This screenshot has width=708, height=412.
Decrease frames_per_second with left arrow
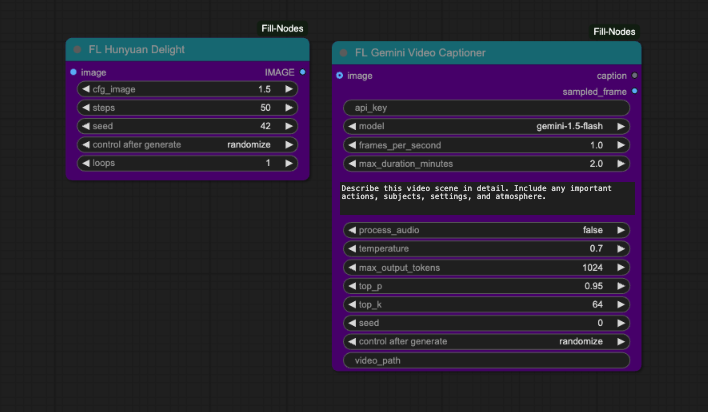[x=352, y=145]
